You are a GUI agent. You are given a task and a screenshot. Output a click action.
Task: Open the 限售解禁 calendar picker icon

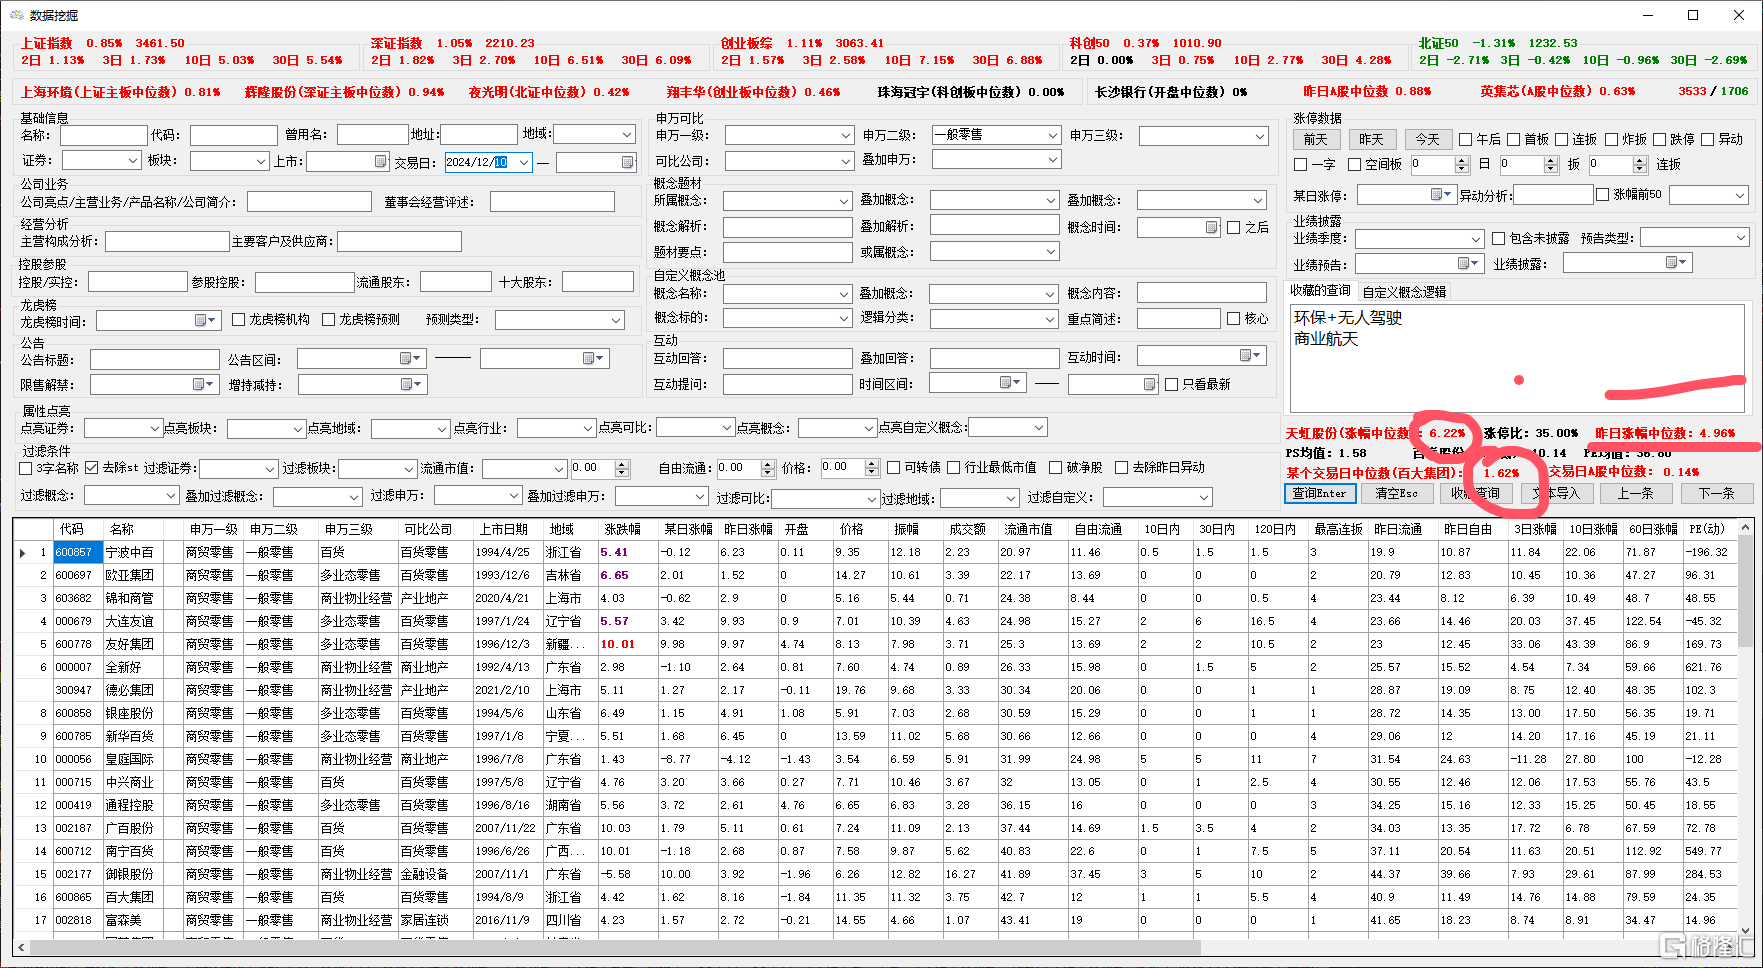tap(204, 384)
